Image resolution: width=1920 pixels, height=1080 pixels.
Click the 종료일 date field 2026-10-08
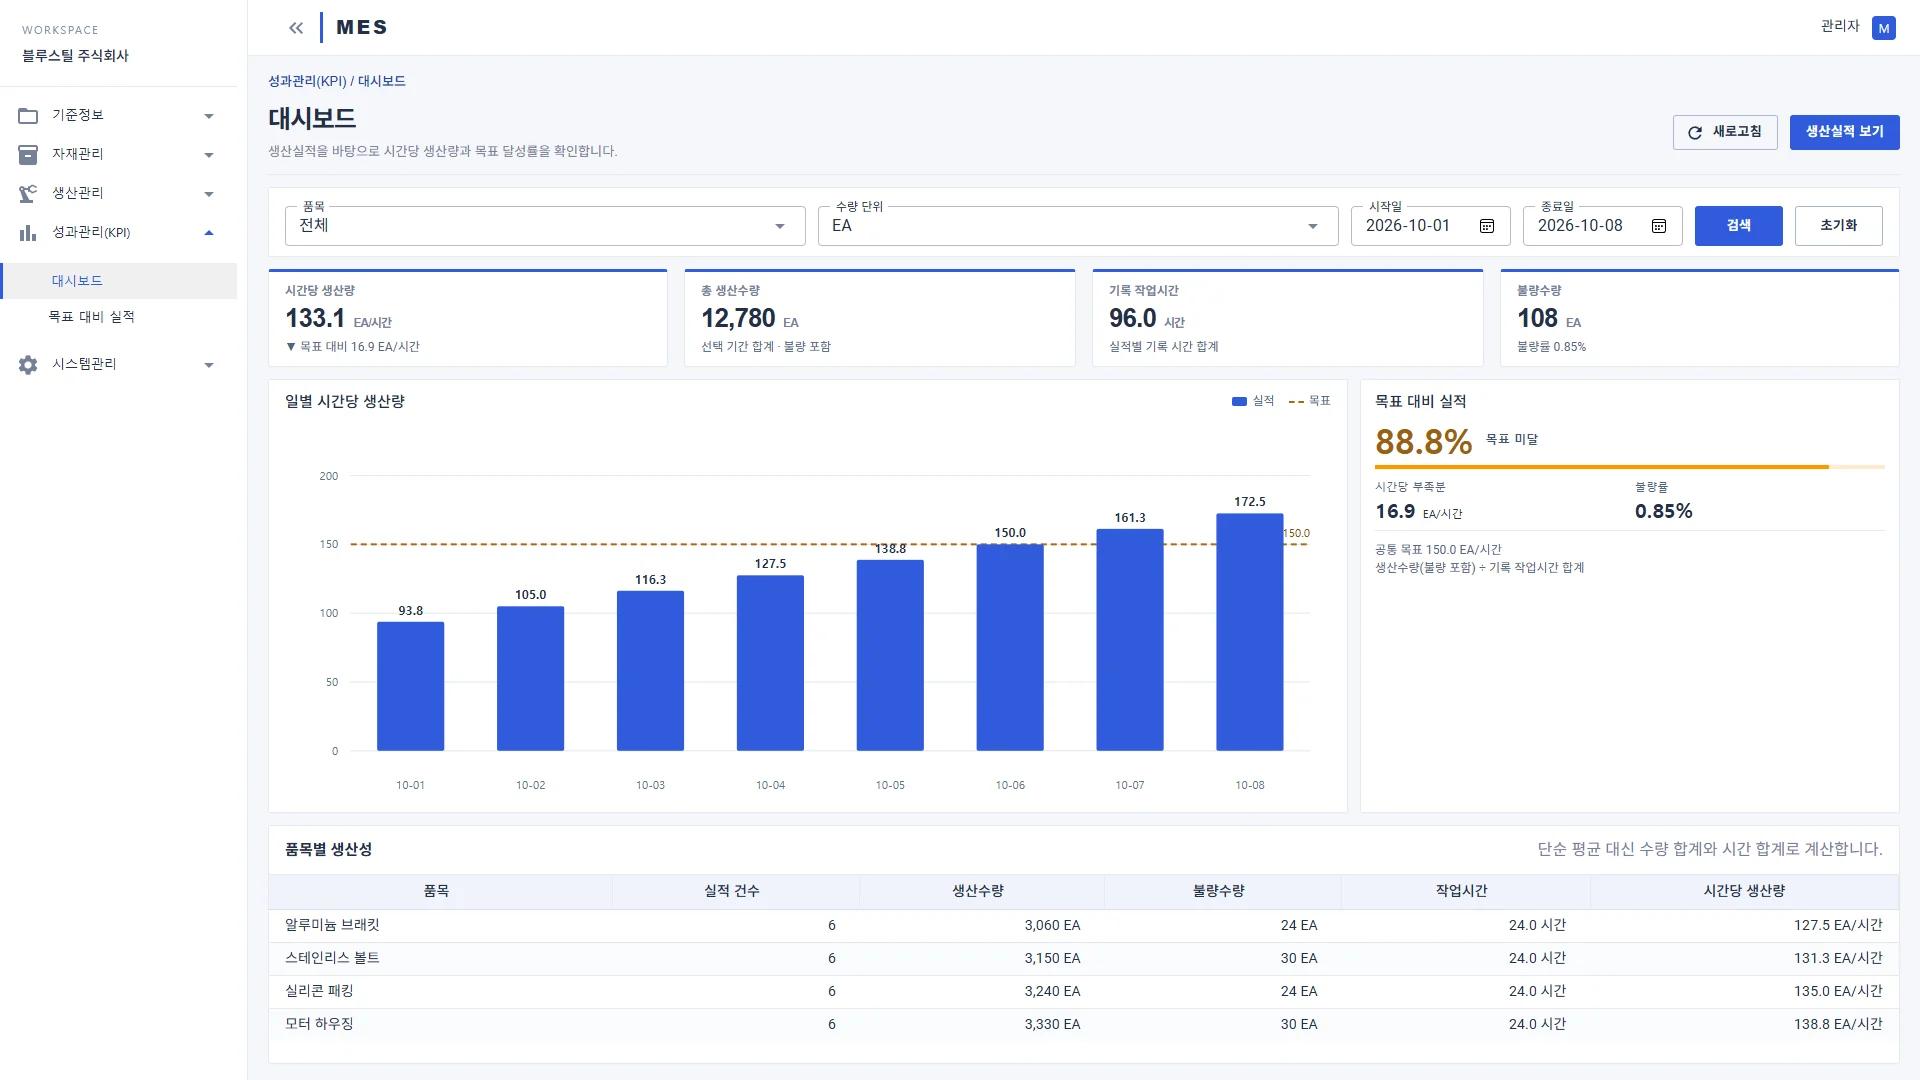(x=1602, y=226)
